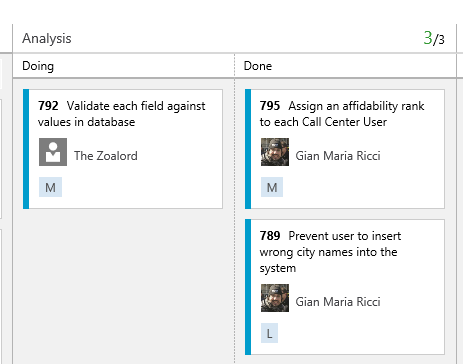Image resolution: width=463 pixels, height=364 pixels.
Task: Click Gian Maria Ricci name on card 789
Action: coord(338,302)
